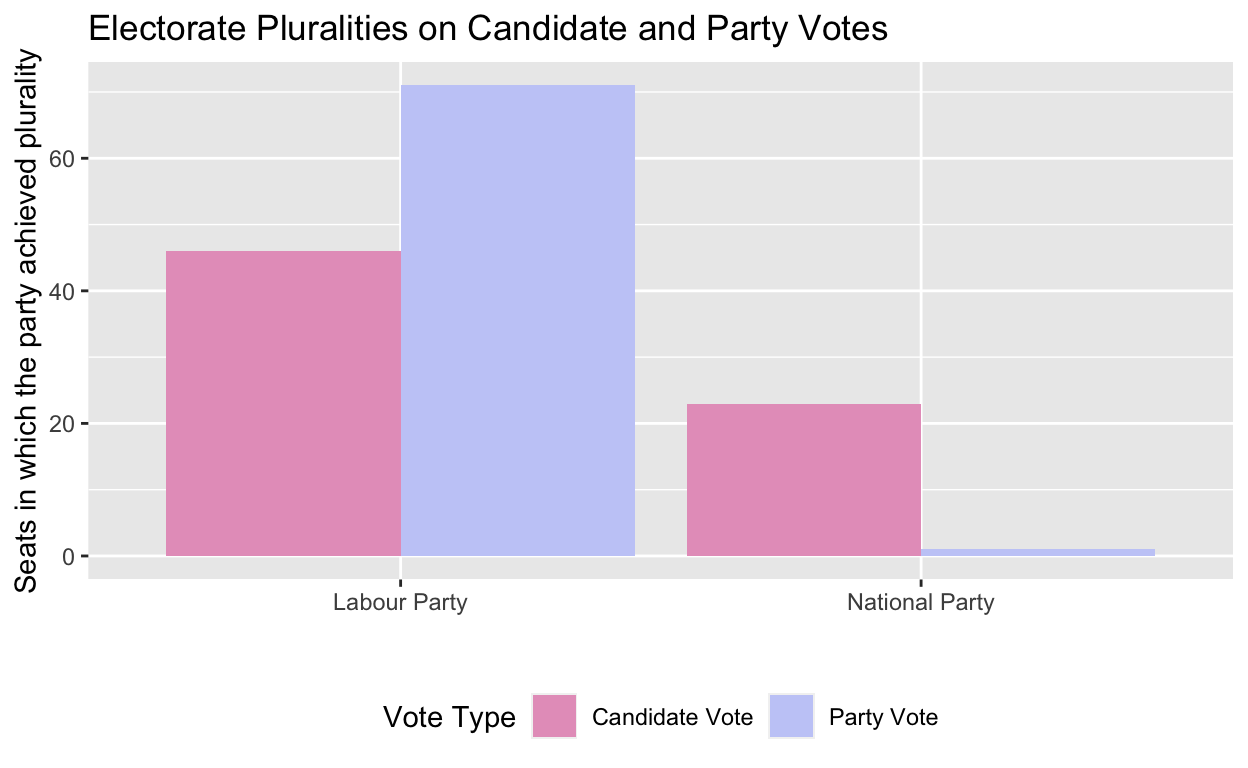Viewport: 1248px width, 768px height.
Task: Click the y-axis tick label 20
Action: click(64, 424)
